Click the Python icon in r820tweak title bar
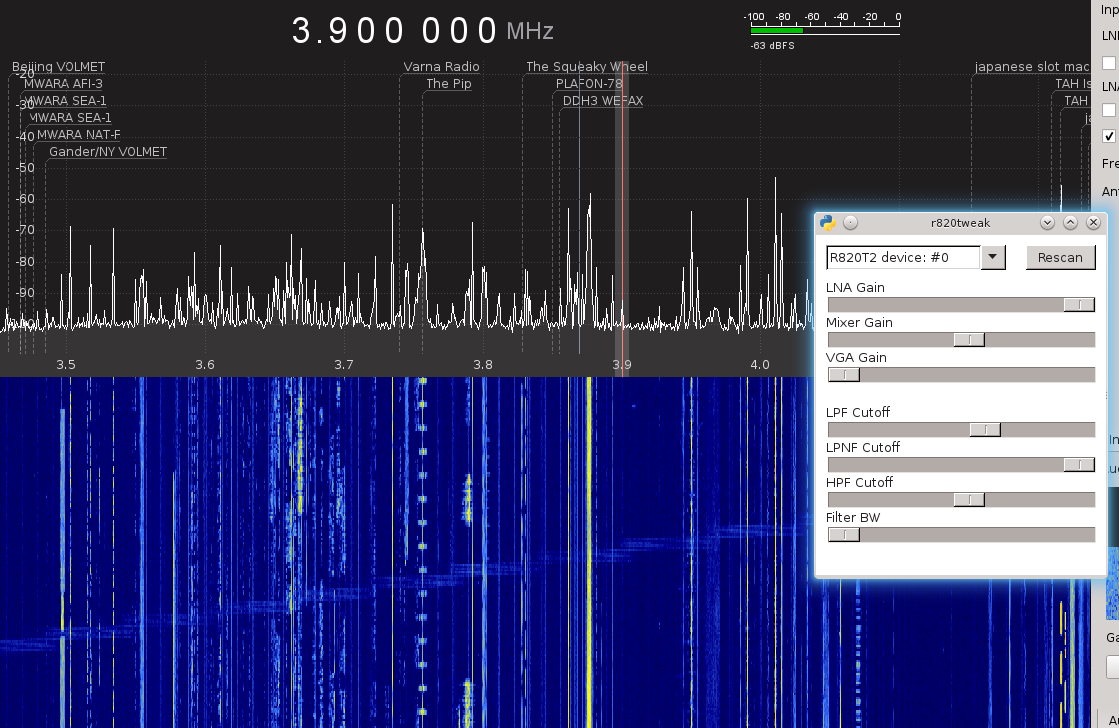 tap(827, 223)
